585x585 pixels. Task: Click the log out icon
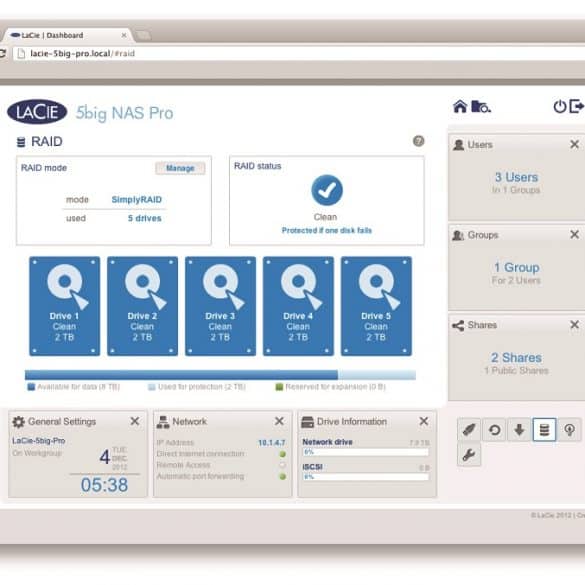tap(576, 106)
